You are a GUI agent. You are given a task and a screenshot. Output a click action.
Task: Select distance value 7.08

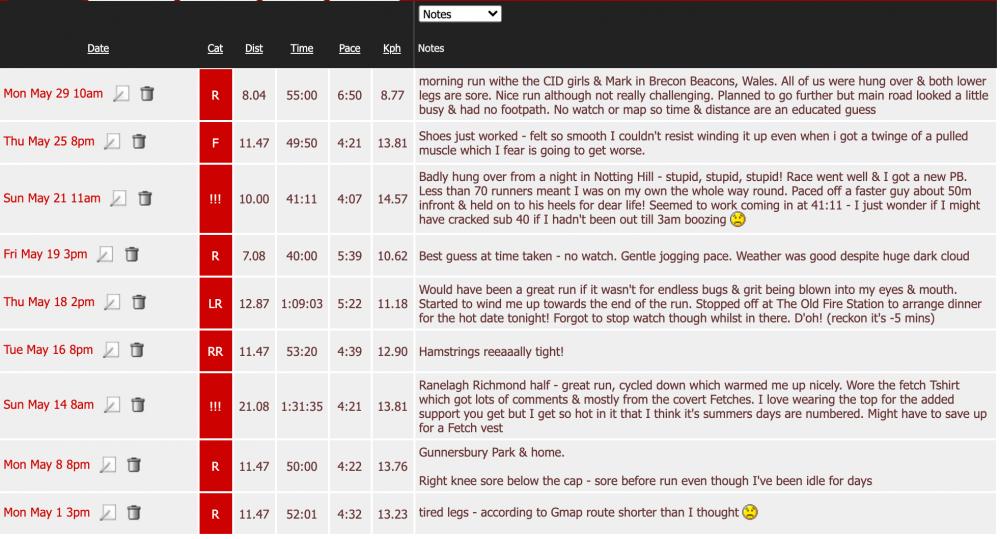(x=254, y=256)
